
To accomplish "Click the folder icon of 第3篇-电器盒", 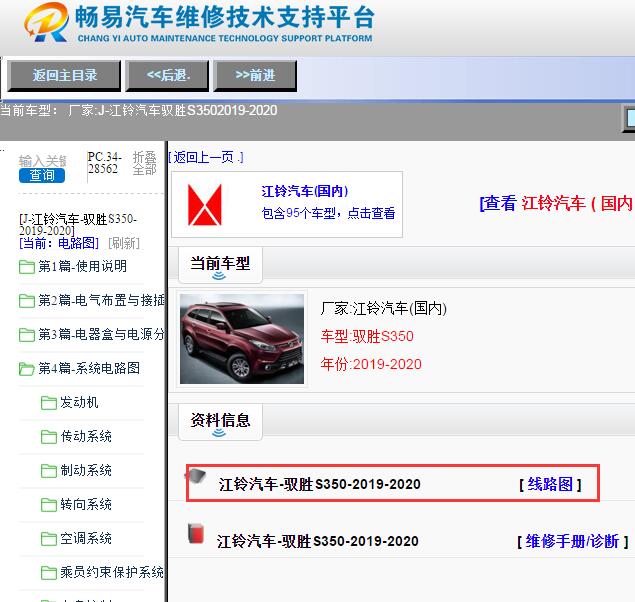I will [27, 335].
